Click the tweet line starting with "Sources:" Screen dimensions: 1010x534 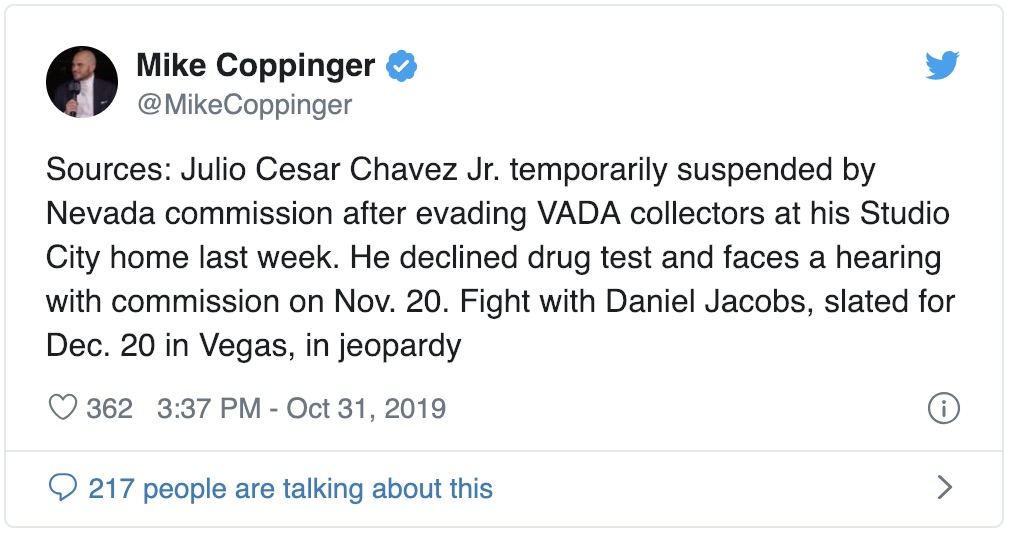[x=461, y=170]
